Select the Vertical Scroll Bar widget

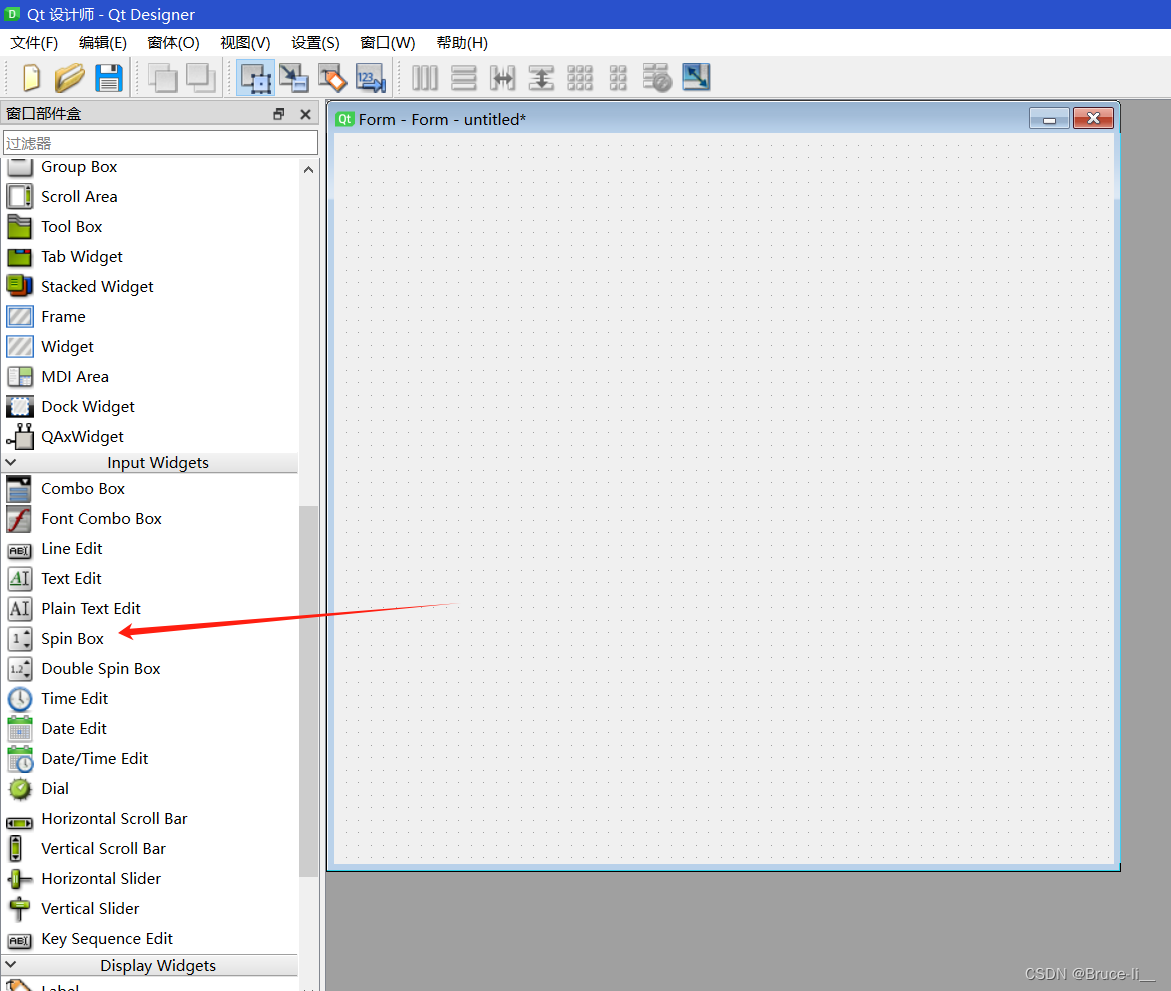(150, 848)
